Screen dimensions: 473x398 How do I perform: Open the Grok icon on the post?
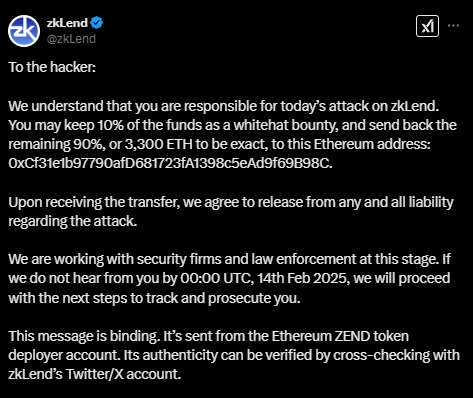(427, 26)
